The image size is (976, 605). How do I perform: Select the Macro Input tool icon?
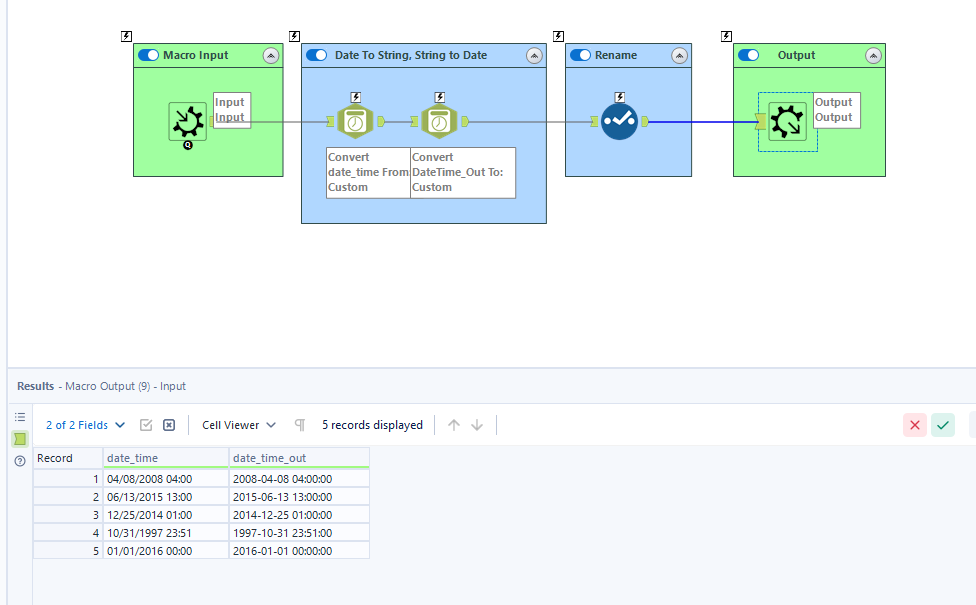187,121
